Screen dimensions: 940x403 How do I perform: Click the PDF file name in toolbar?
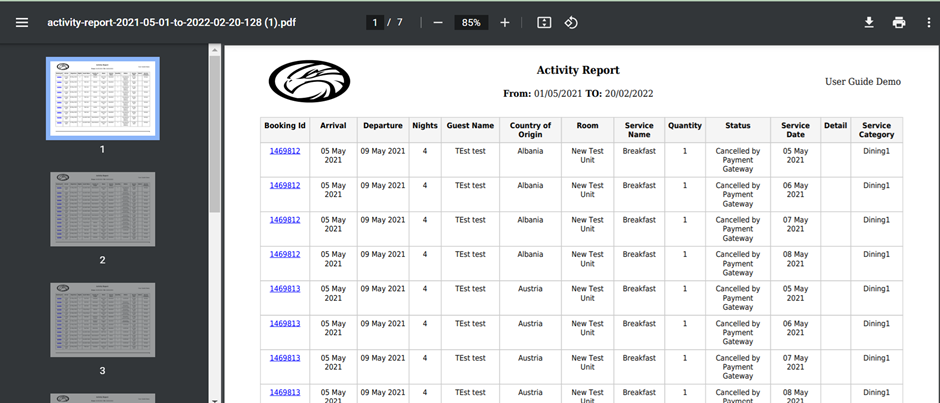tap(171, 23)
